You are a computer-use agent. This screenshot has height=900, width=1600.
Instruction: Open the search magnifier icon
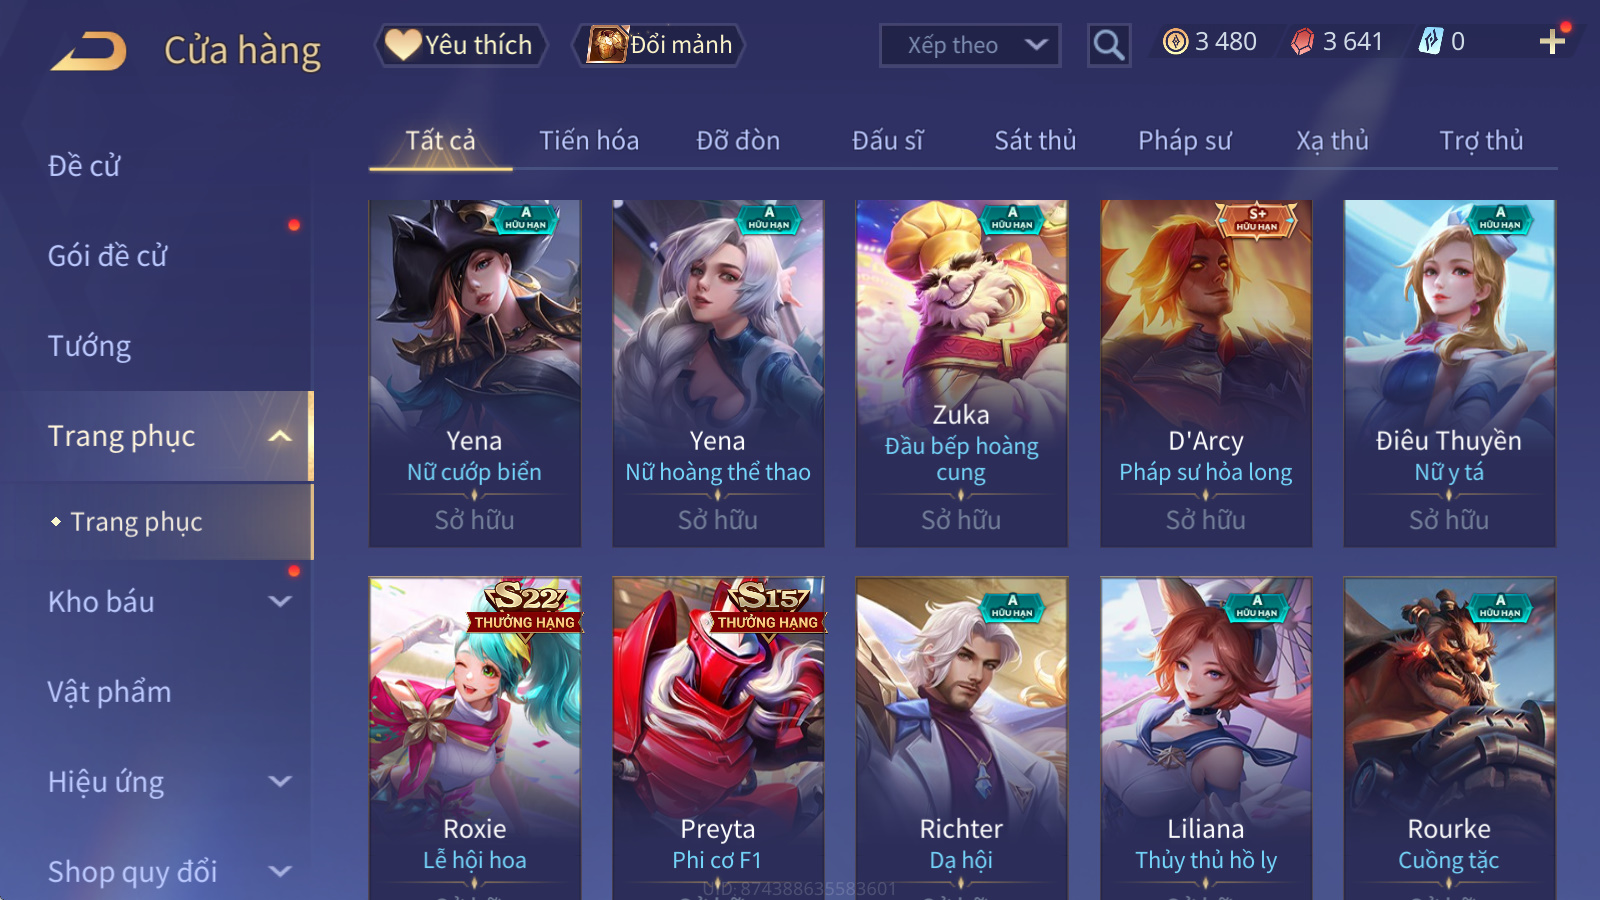pyautogui.click(x=1109, y=45)
